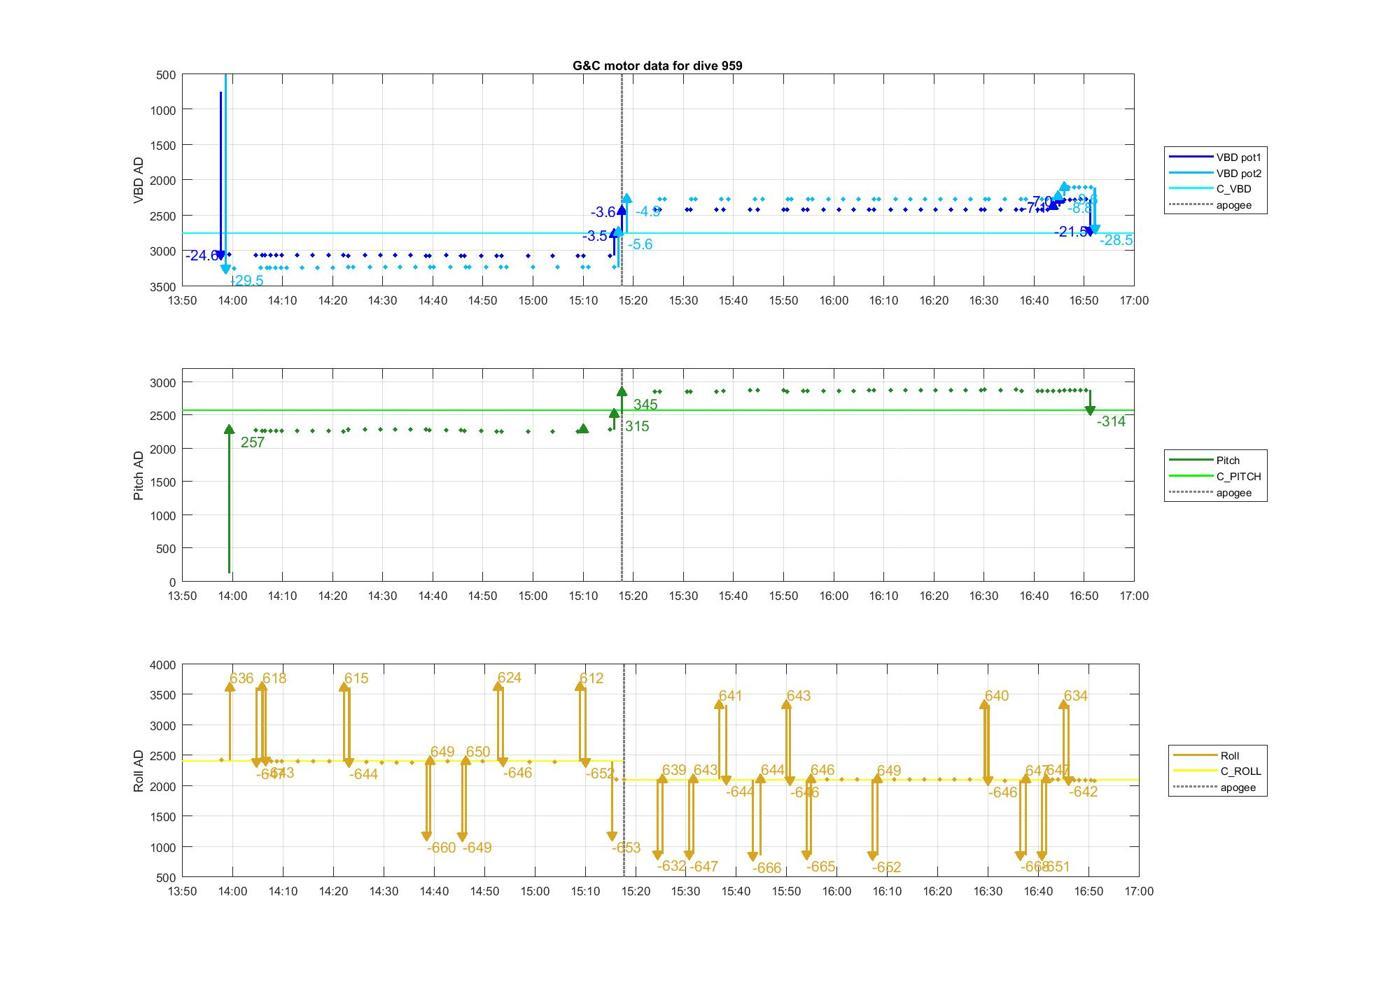The height and width of the screenshot is (986, 1400).
Task: Click the '315' pitch annotation
Action: pos(637,427)
